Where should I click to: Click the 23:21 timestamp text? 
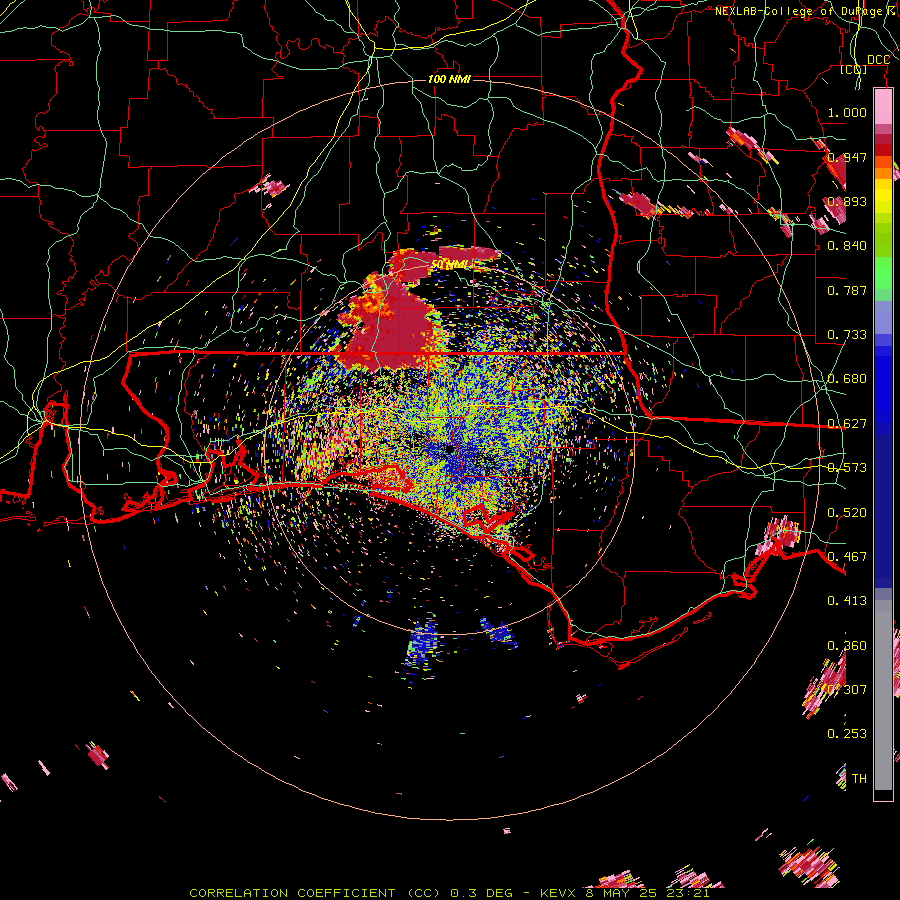click(x=688, y=893)
